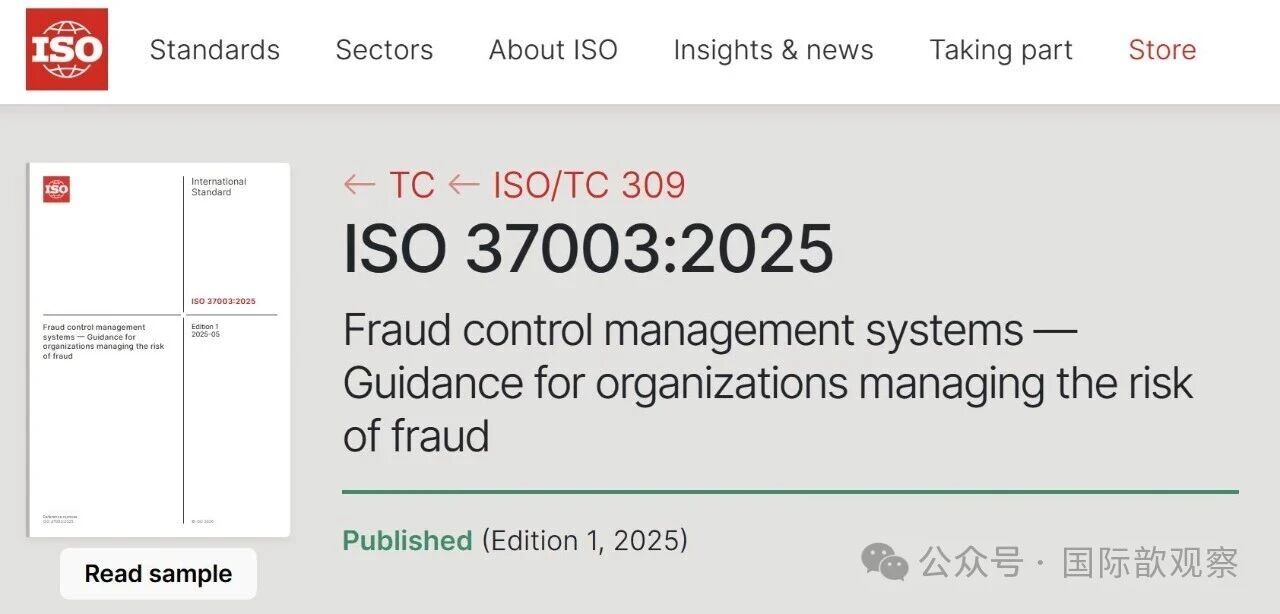Select the About ISO menu item
This screenshot has height=614, width=1280.
pos(553,50)
